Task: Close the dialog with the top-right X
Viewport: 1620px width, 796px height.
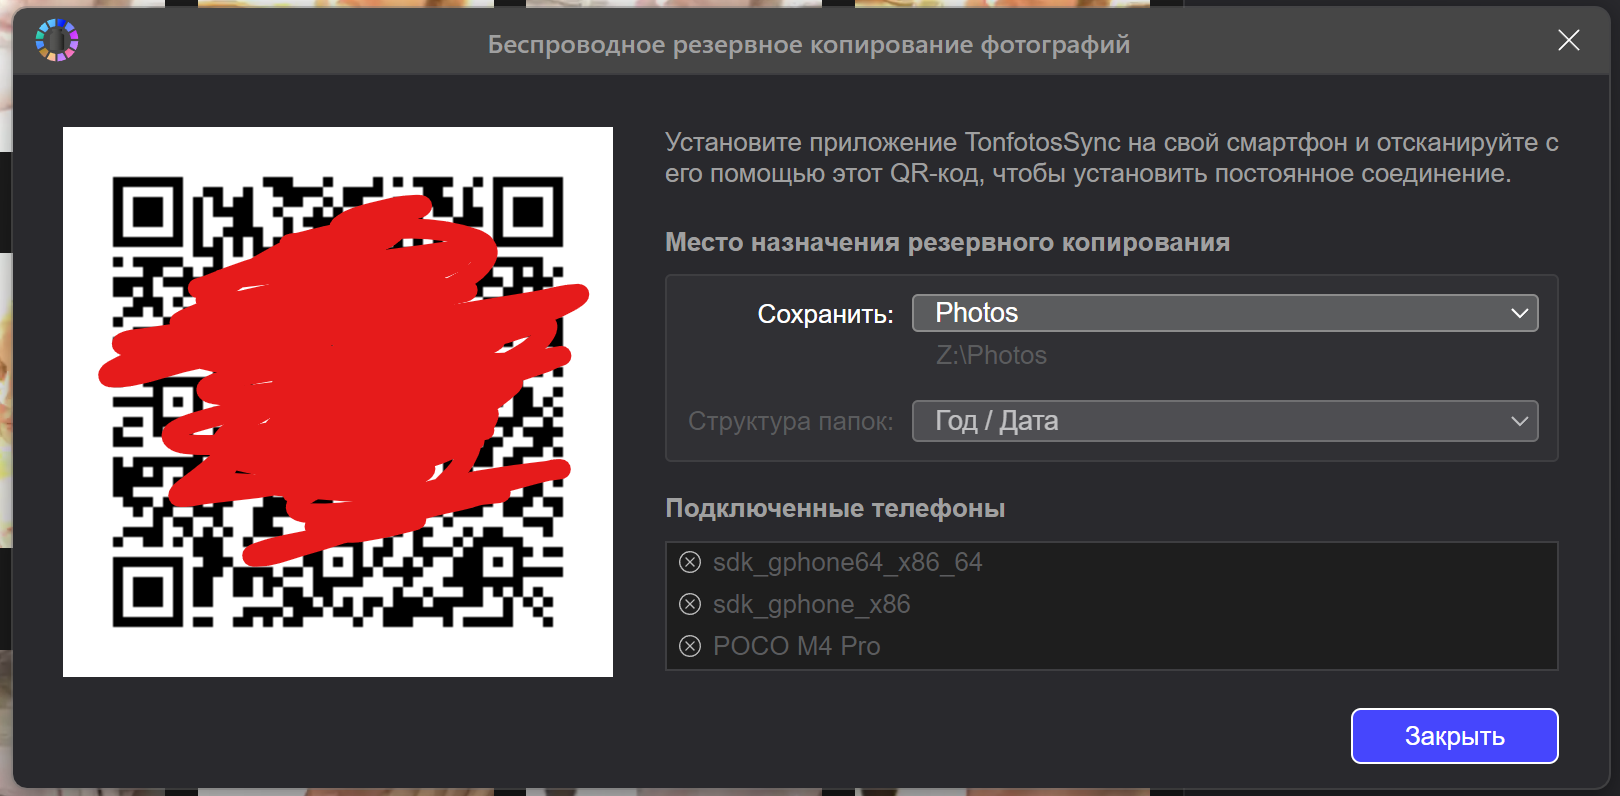Action: coord(1568,40)
